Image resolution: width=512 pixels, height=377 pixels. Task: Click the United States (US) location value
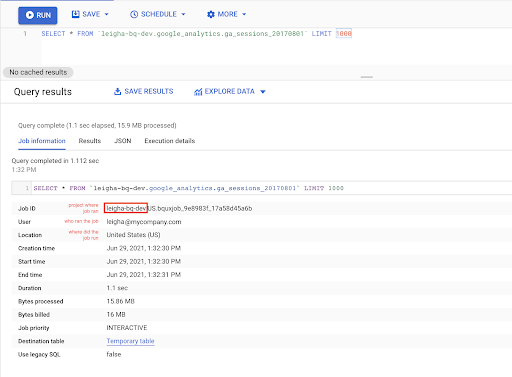coord(133,235)
